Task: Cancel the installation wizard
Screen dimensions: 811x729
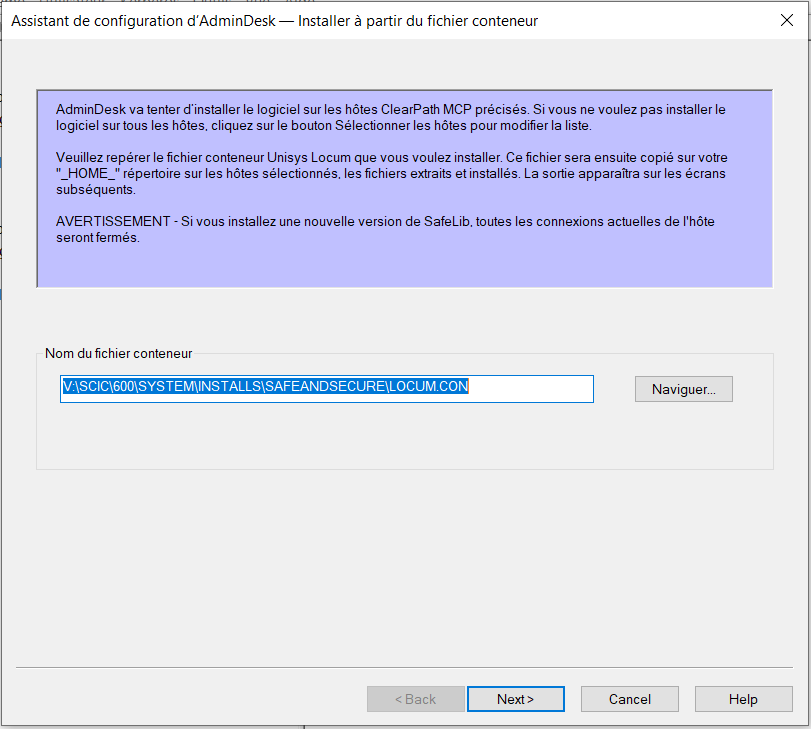Action: point(629,699)
